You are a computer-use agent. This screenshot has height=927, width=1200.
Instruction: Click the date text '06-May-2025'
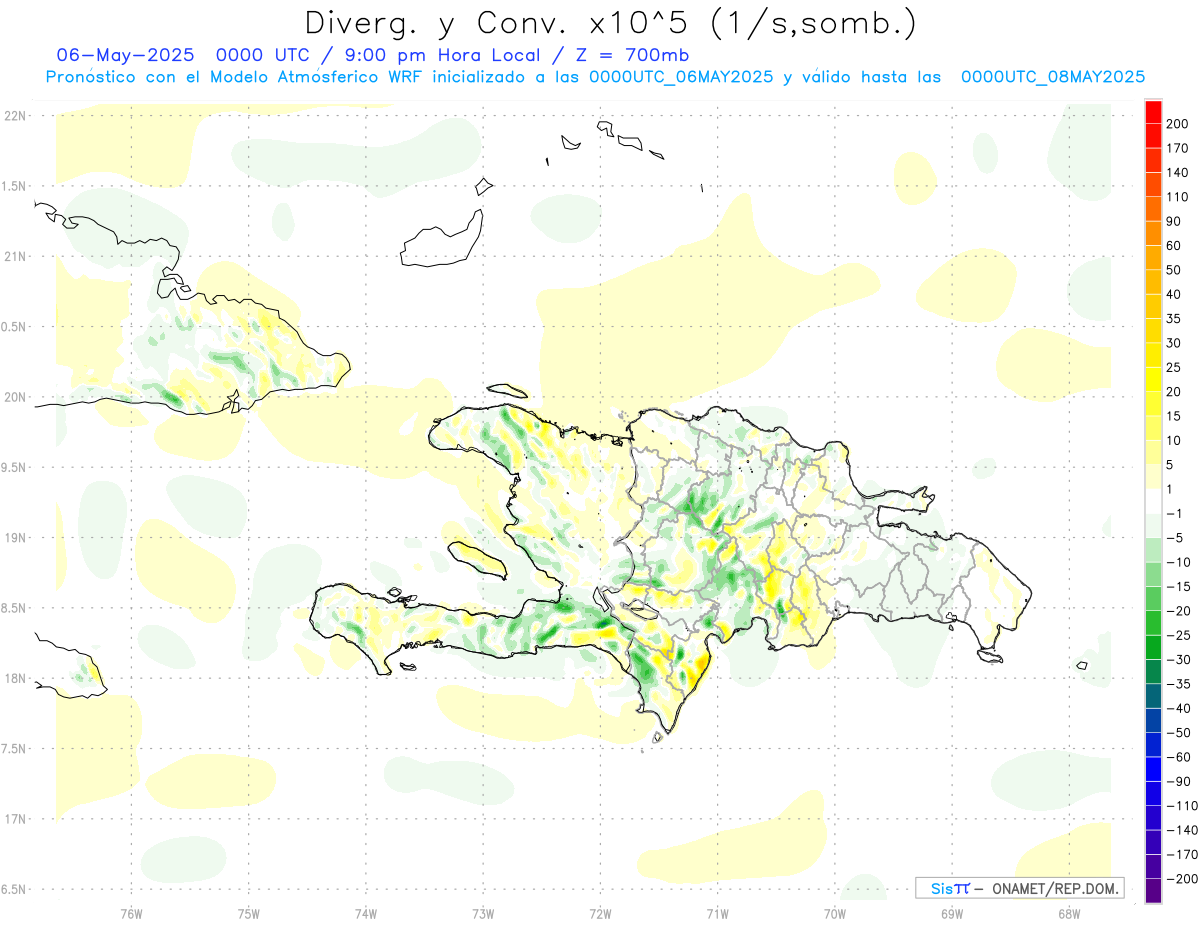125,55
